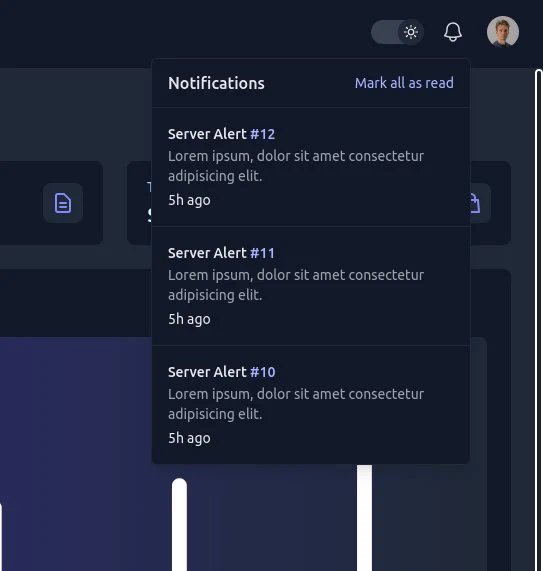Image resolution: width=543 pixels, height=571 pixels.
Task: Click 5h ago under Server Alert #11
Action: 189,319
